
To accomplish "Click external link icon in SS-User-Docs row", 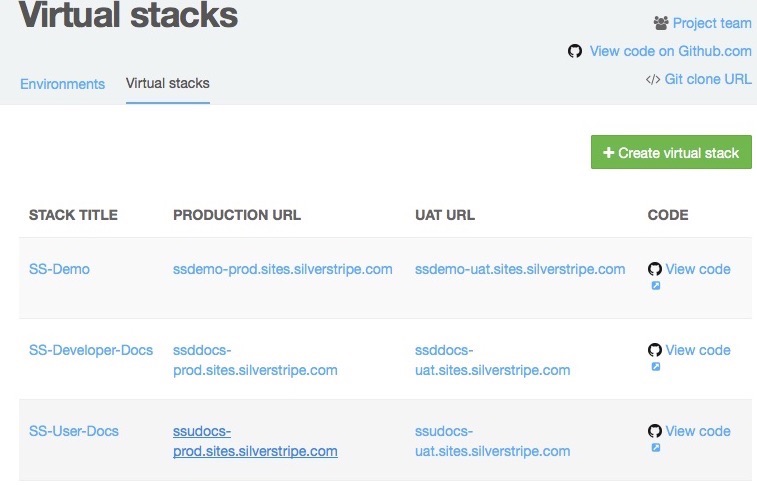I will tap(656, 448).
